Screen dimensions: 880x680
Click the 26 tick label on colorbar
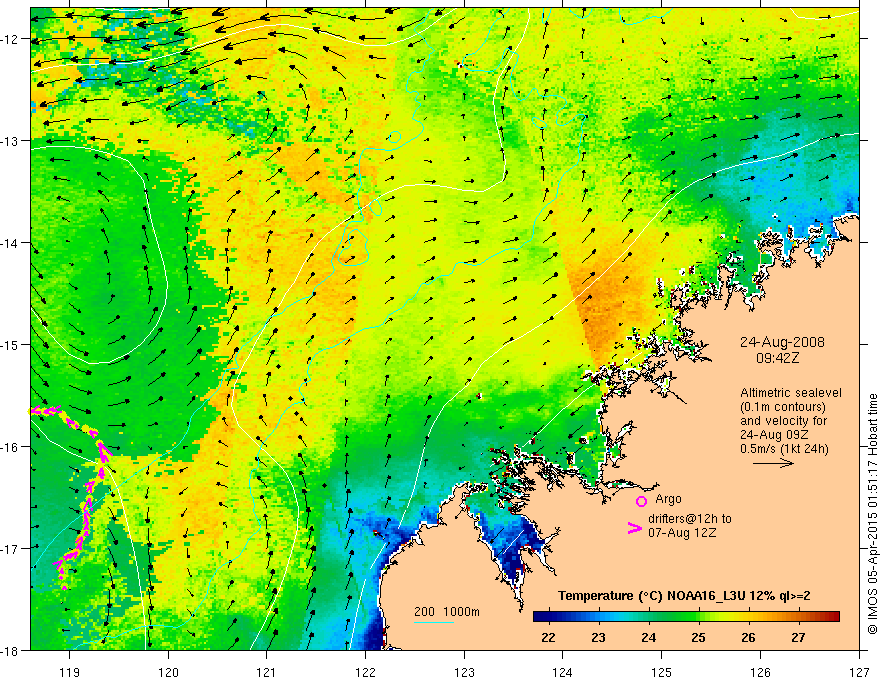point(749,637)
